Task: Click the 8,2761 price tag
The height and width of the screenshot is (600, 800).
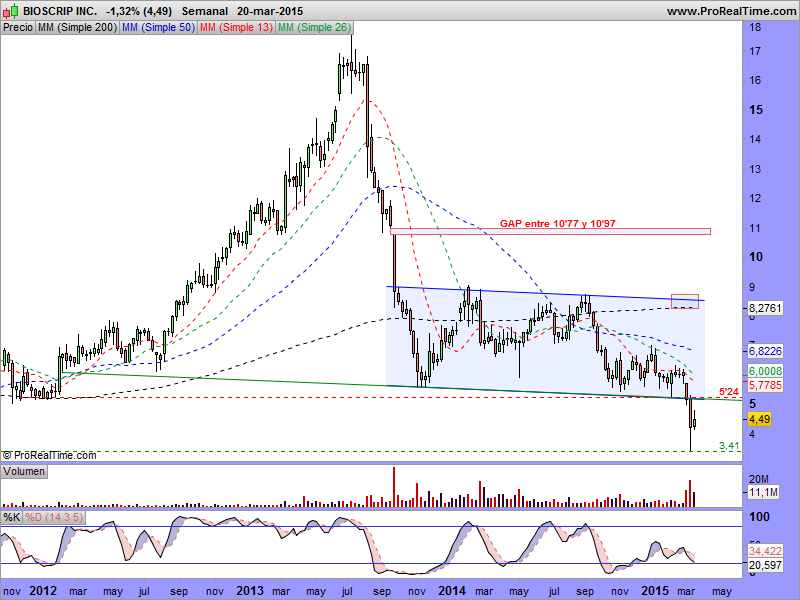Action: pos(765,308)
